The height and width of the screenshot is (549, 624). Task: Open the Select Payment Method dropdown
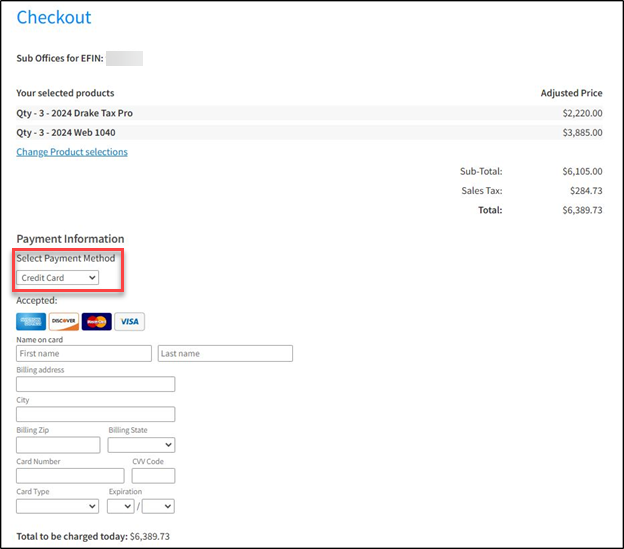[x=57, y=278]
